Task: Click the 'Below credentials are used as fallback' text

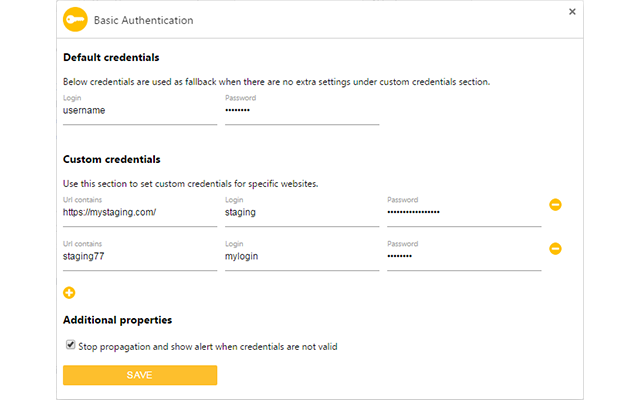Action: (276, 82)
